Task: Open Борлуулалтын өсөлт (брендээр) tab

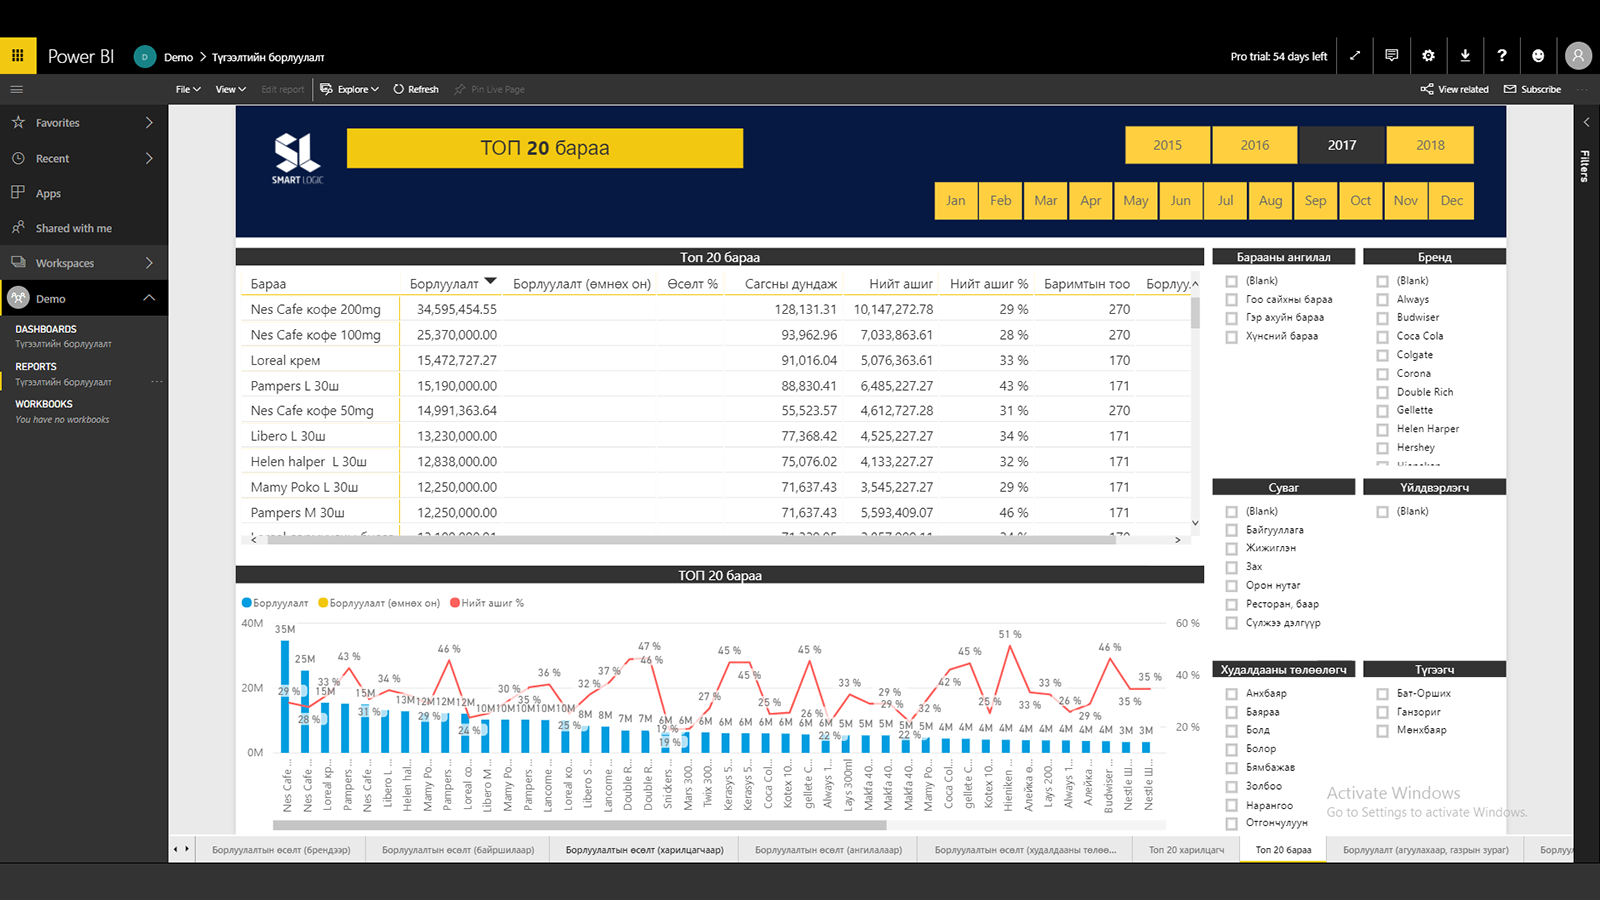Action: (x=281, y=850)
